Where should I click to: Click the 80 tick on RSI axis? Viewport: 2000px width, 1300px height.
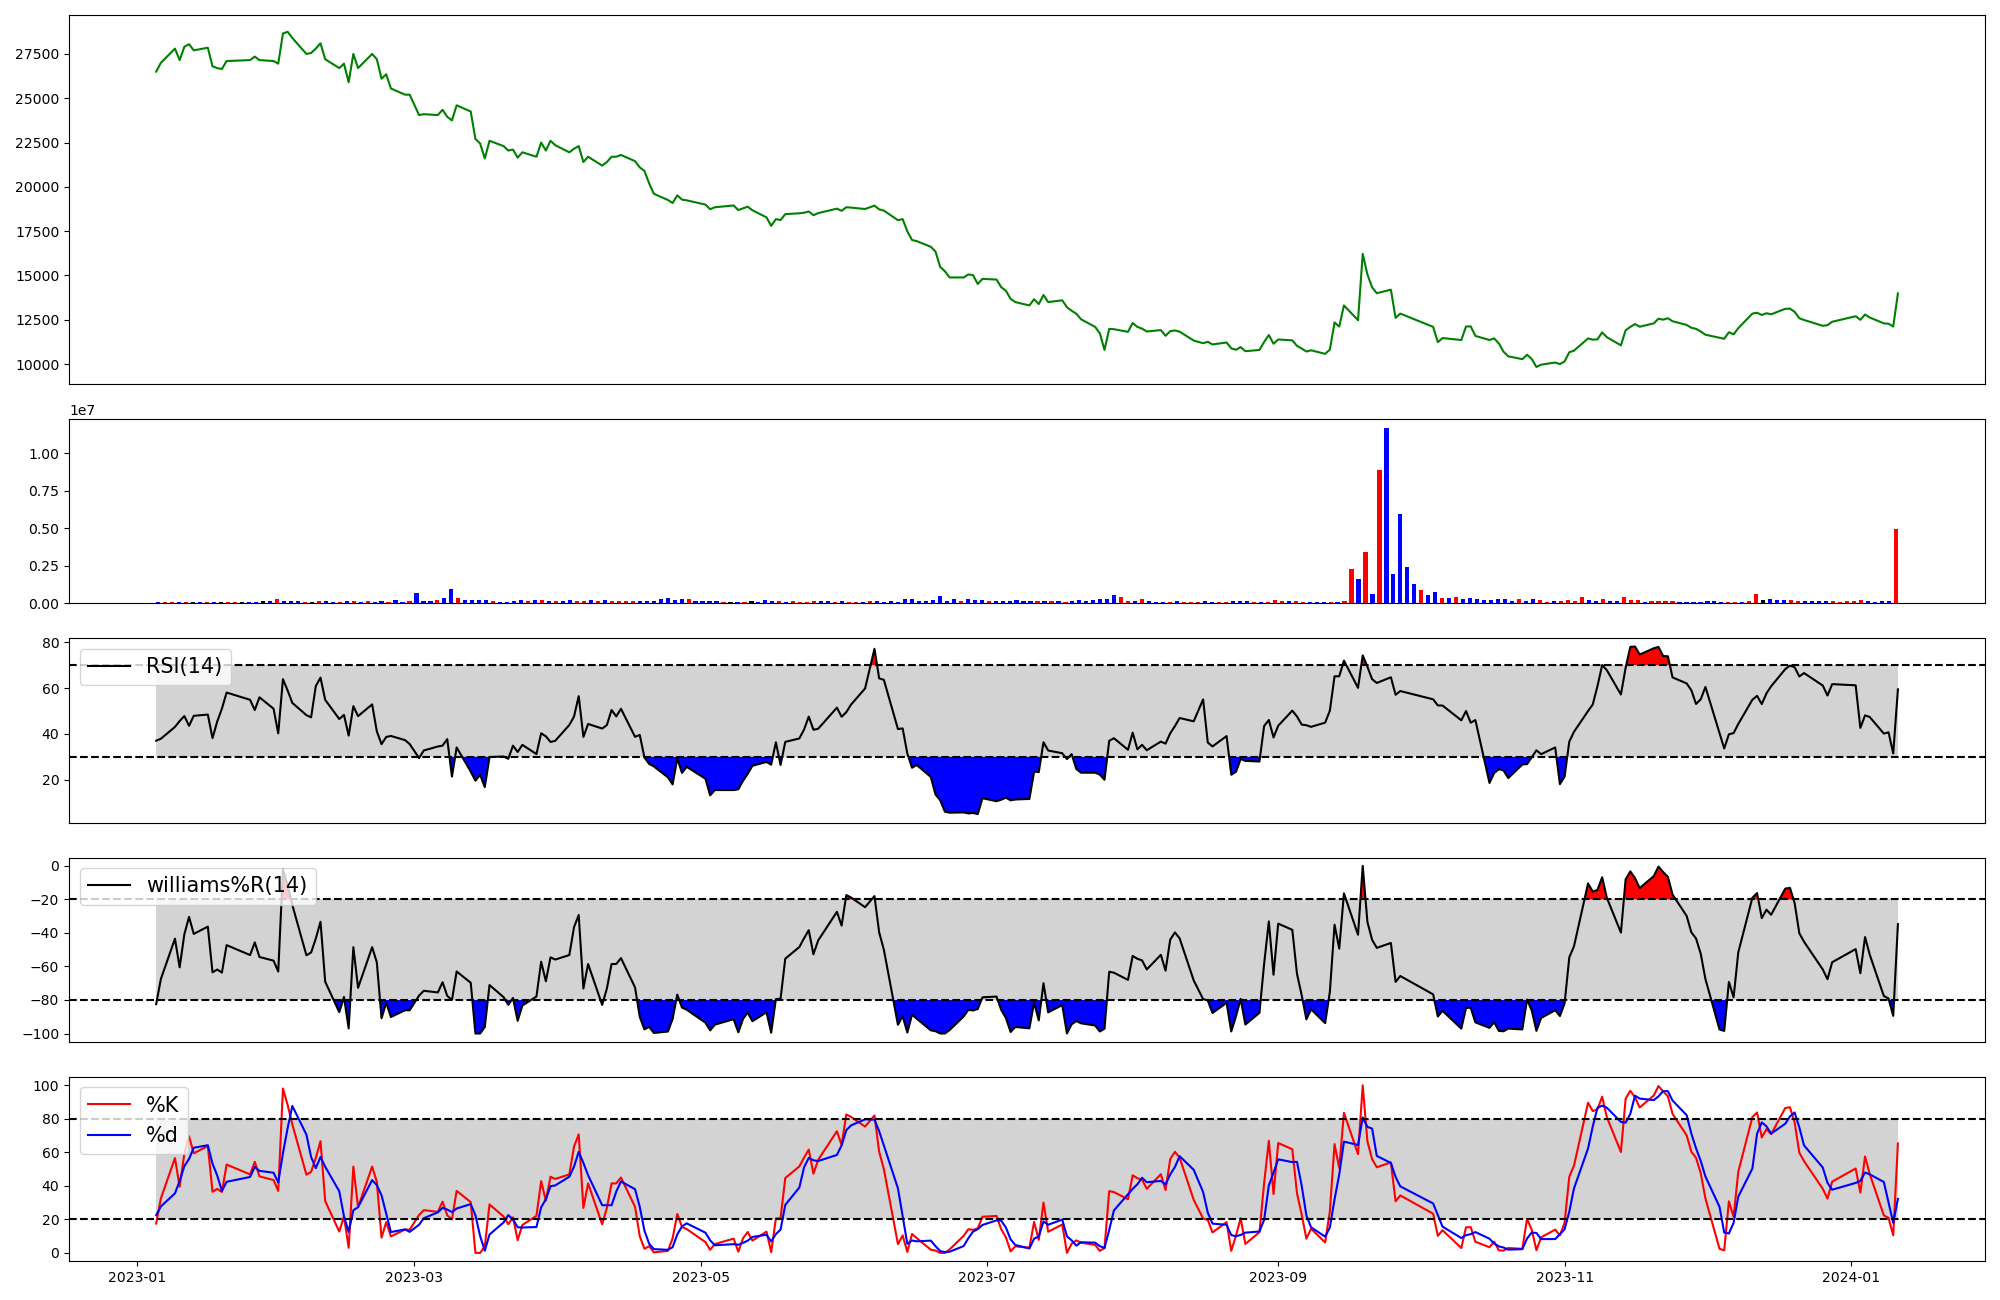(50, 643)
